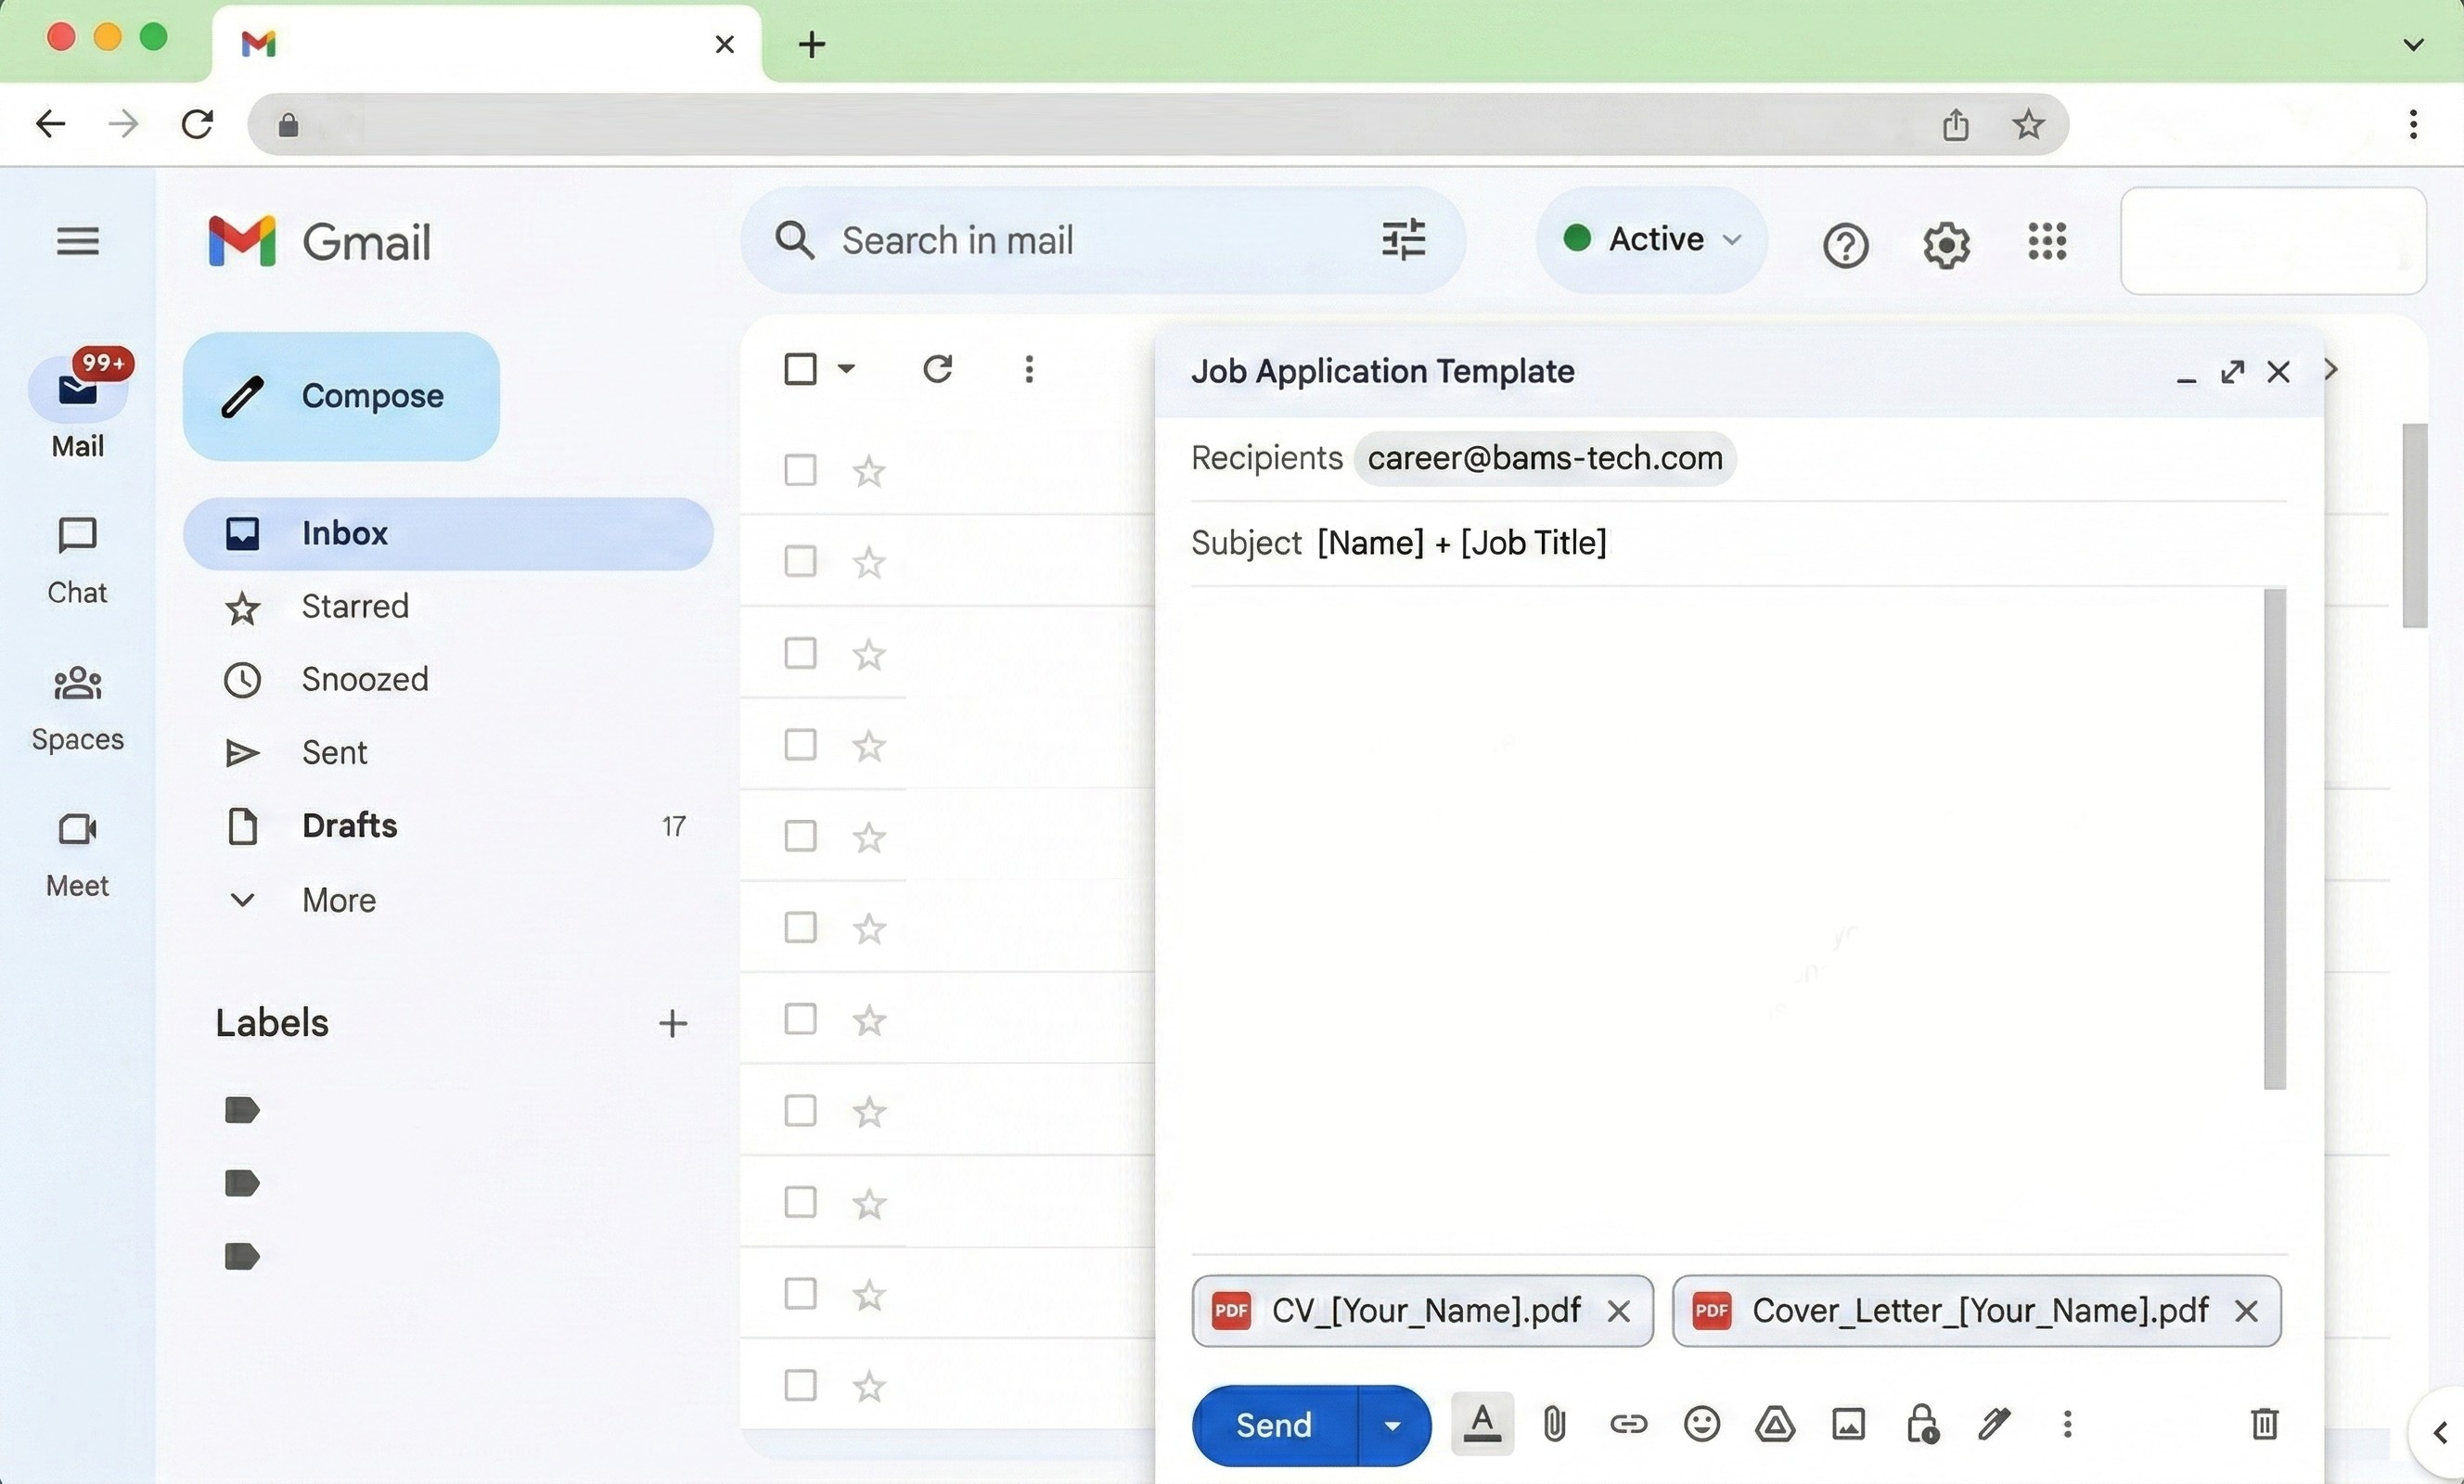This screenshot has width=2464, height=1484.
Task: Toggle confidential mode lock icon
Action: pyautogui.click(x=1922, y=1424)
